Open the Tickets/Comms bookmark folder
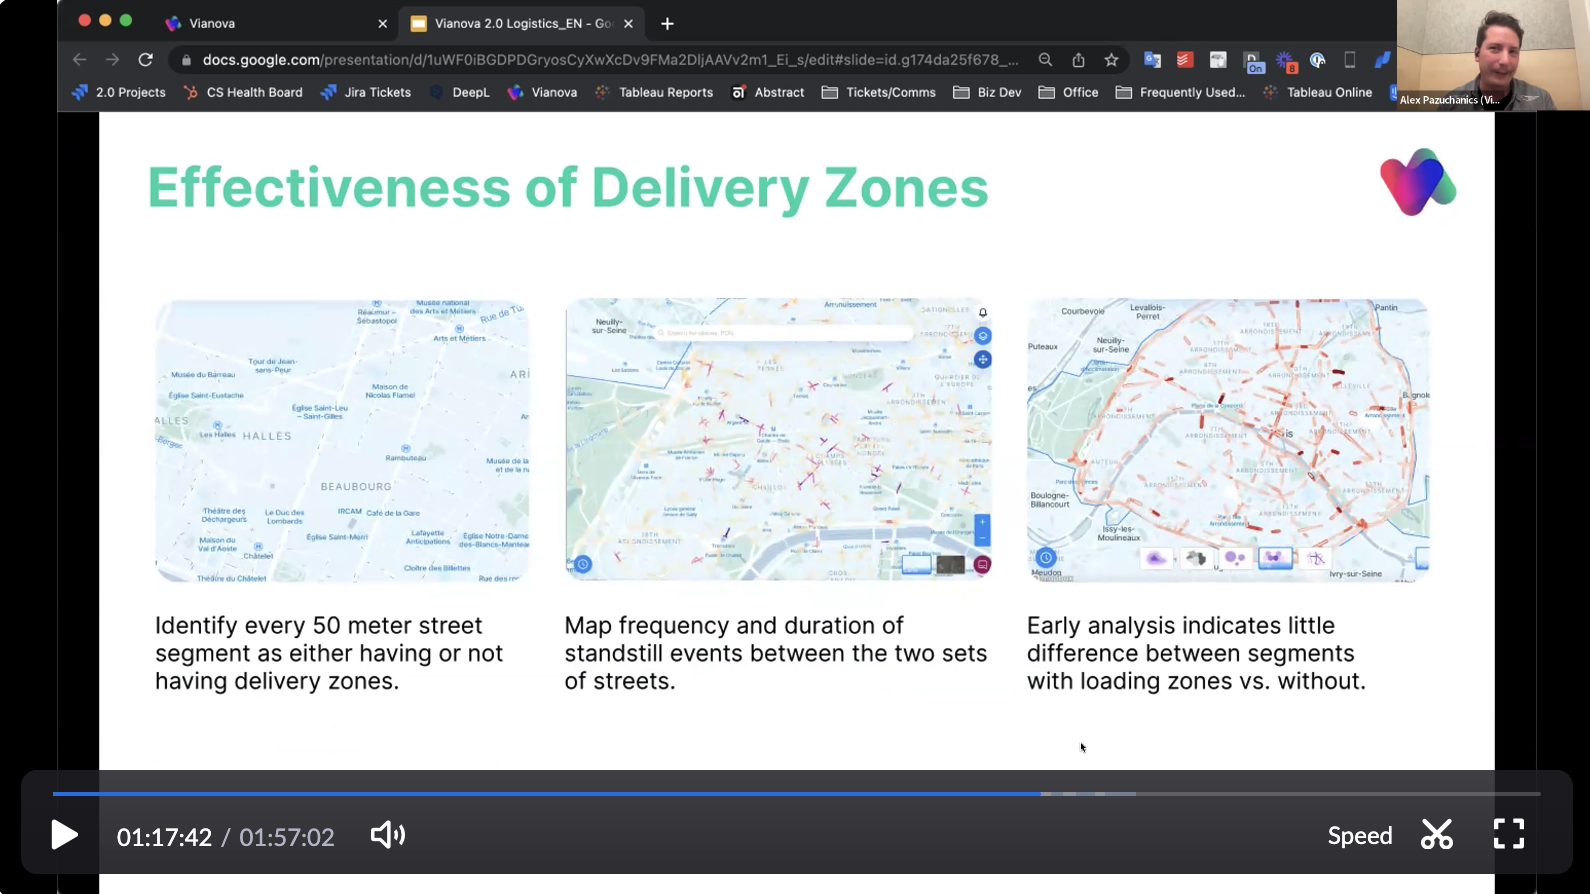Viewport: 1590px width, 894px height. [x=879, y=92]
